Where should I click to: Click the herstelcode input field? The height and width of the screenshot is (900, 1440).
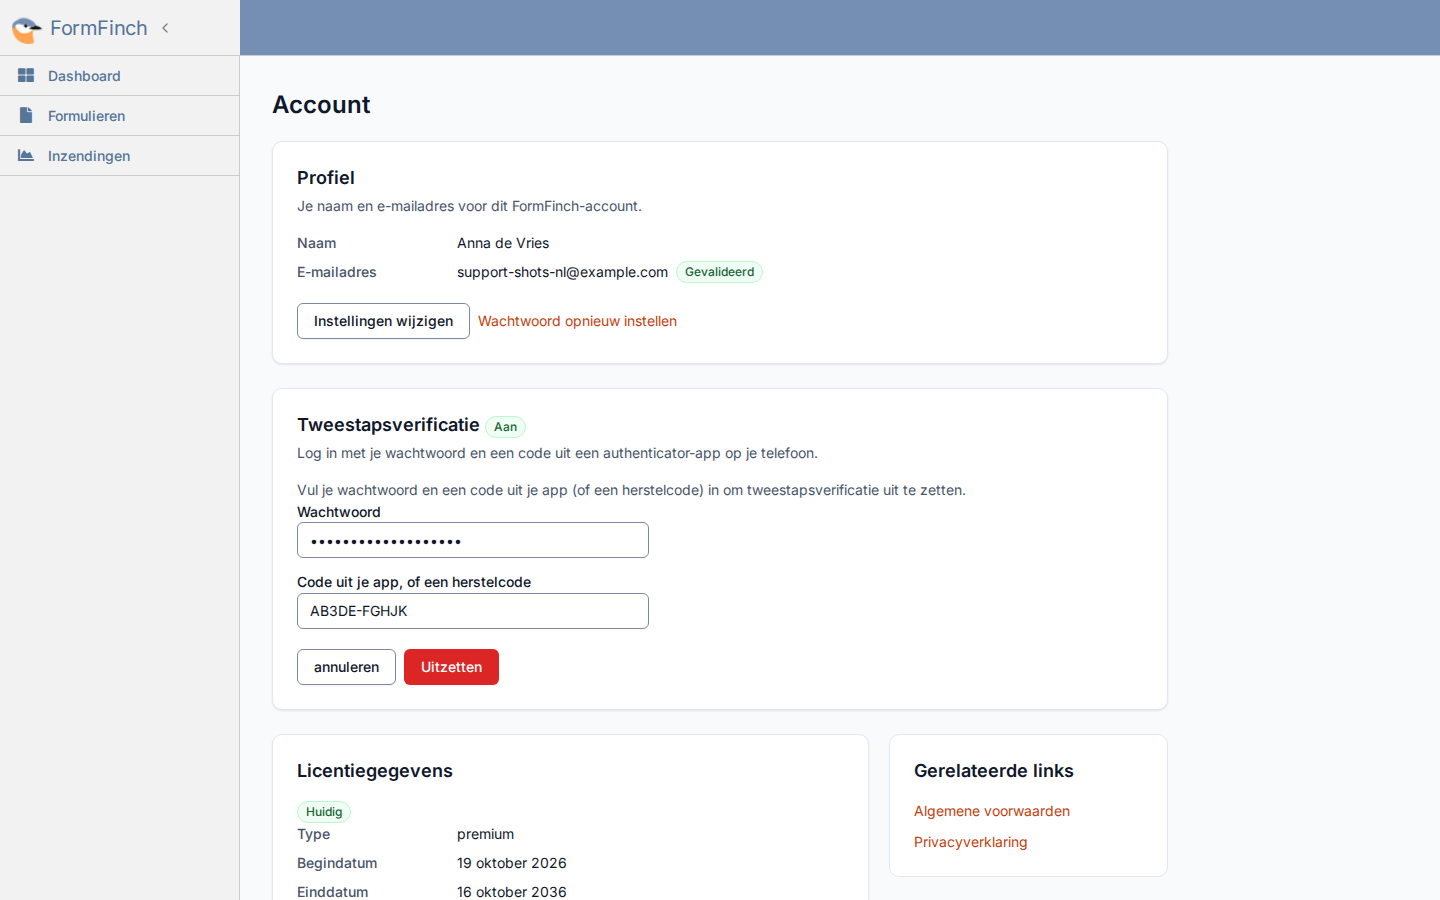click(x=473, y=611)
